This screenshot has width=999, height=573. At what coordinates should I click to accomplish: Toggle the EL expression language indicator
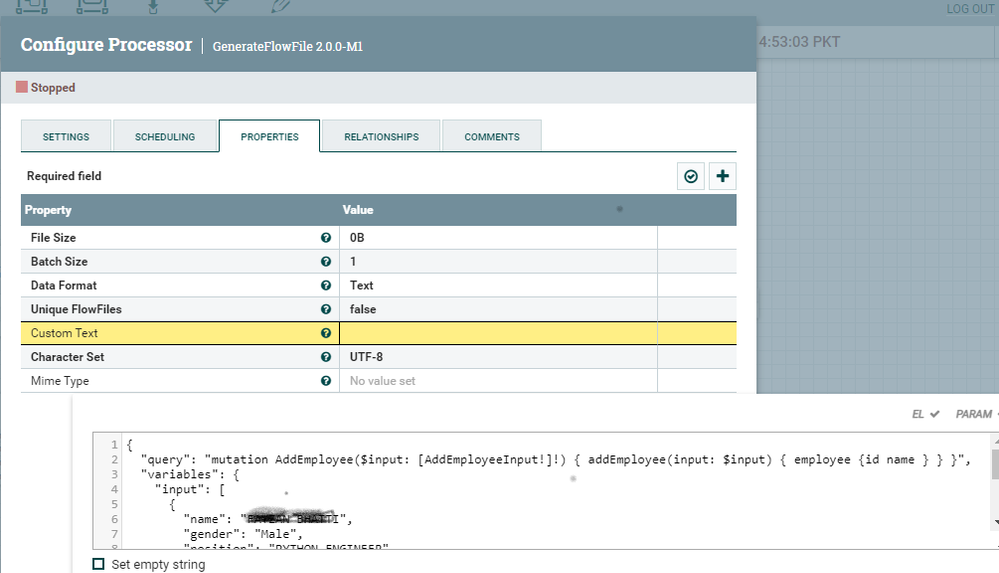[926, 414]
